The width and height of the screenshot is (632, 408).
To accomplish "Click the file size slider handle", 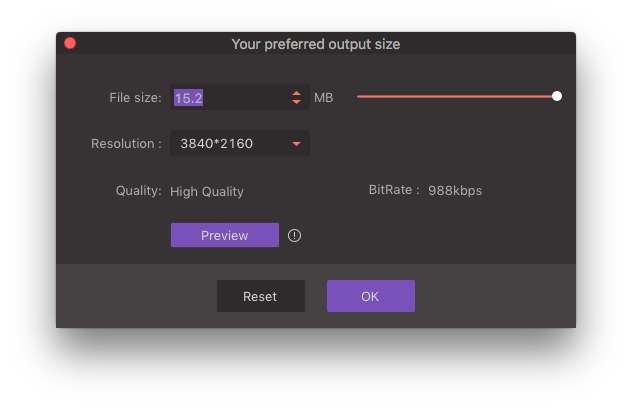I will pyautogui.click(x=557, y=97).
